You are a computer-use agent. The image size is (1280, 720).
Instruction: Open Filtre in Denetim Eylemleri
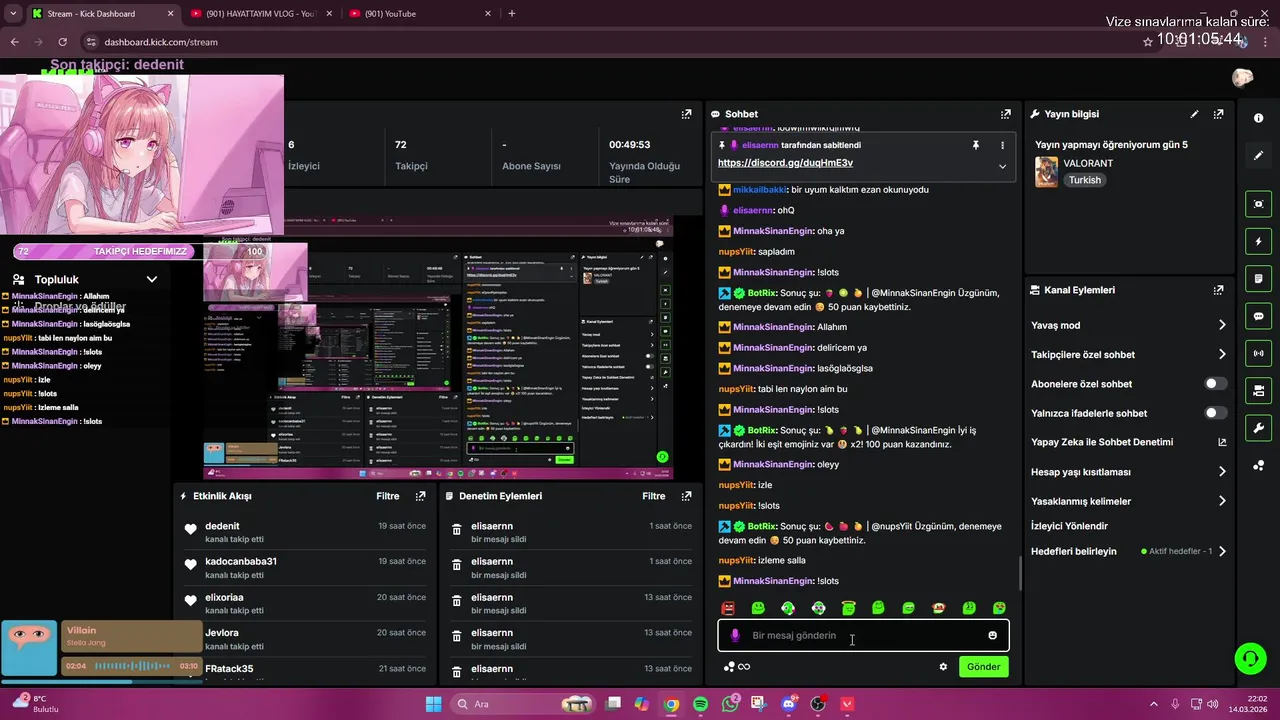(654, 496)
